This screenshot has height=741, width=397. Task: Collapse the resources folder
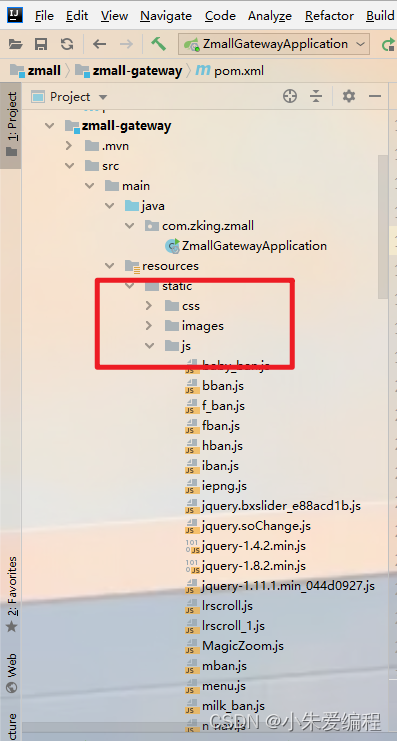point(110,266)
